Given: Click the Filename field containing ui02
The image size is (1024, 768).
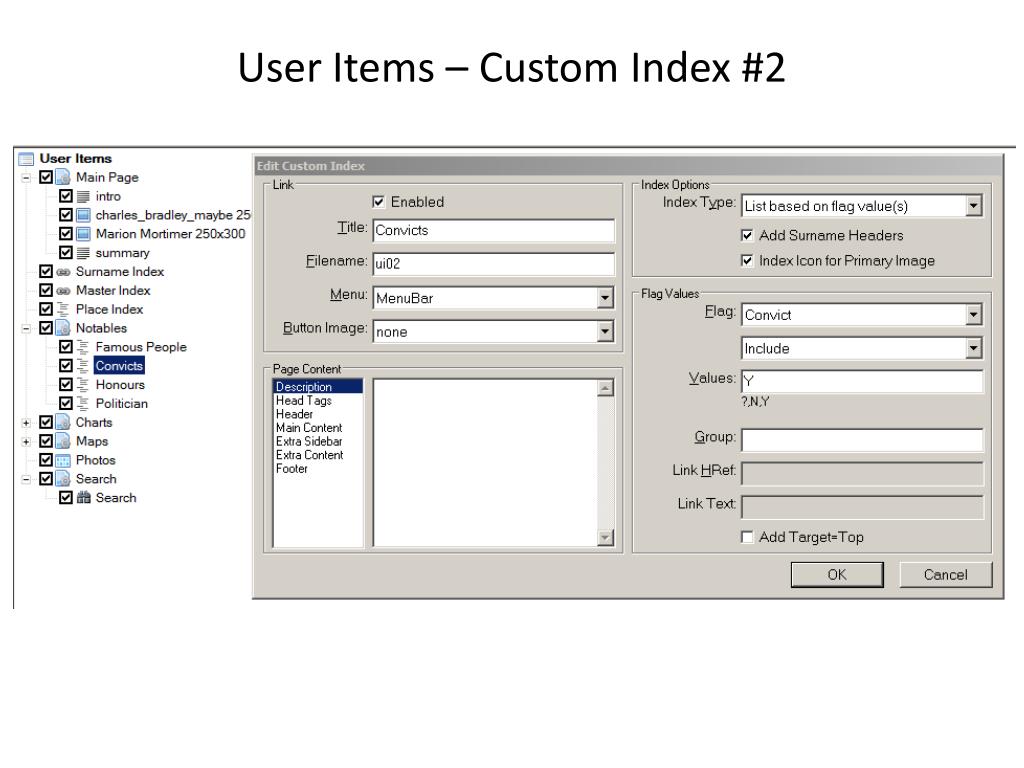Looking at the screenshot, I should (494, 264).
